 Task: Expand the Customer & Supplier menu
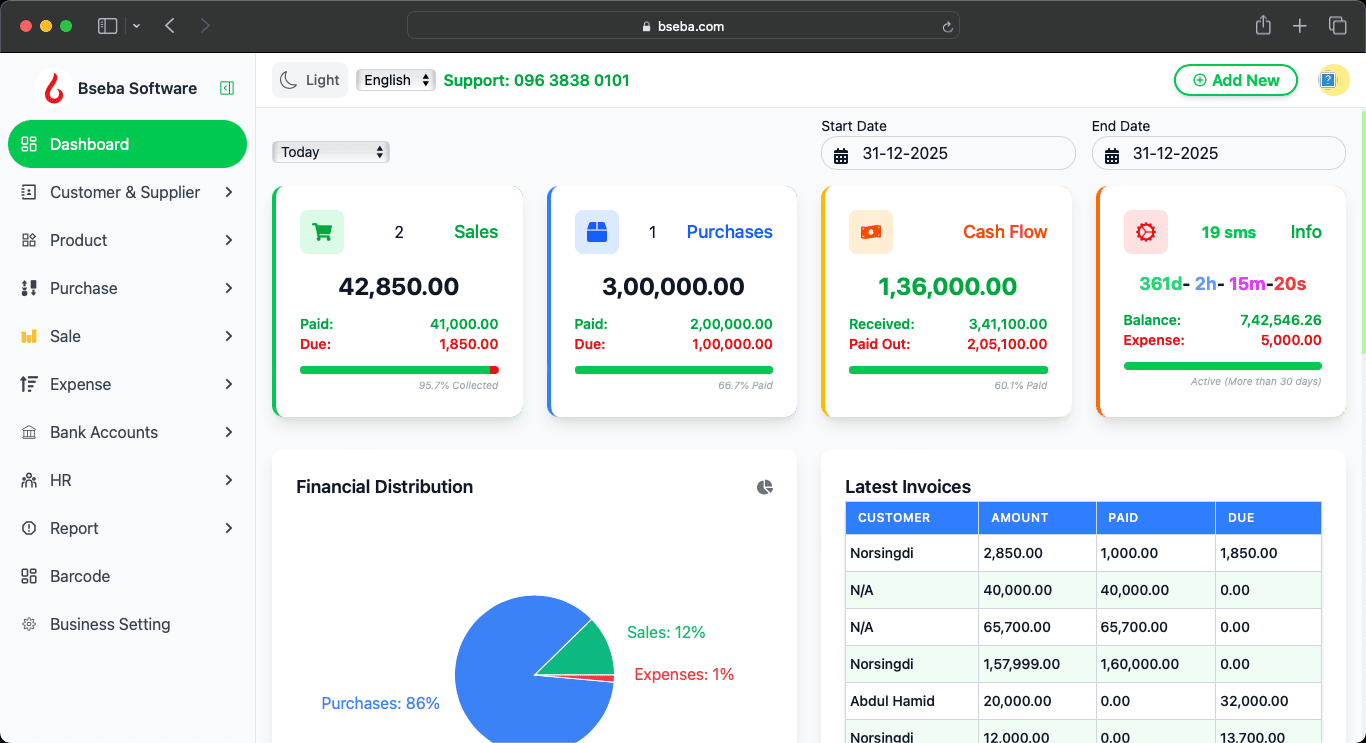[x=127, y=192]
